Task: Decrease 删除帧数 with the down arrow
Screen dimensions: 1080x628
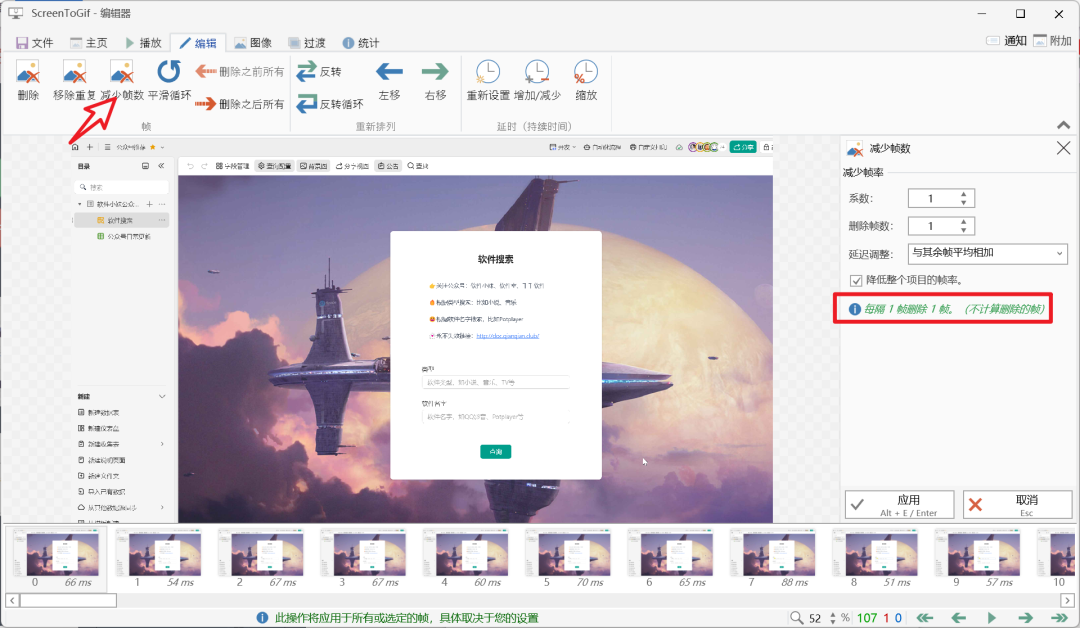Action: (964, 231)
